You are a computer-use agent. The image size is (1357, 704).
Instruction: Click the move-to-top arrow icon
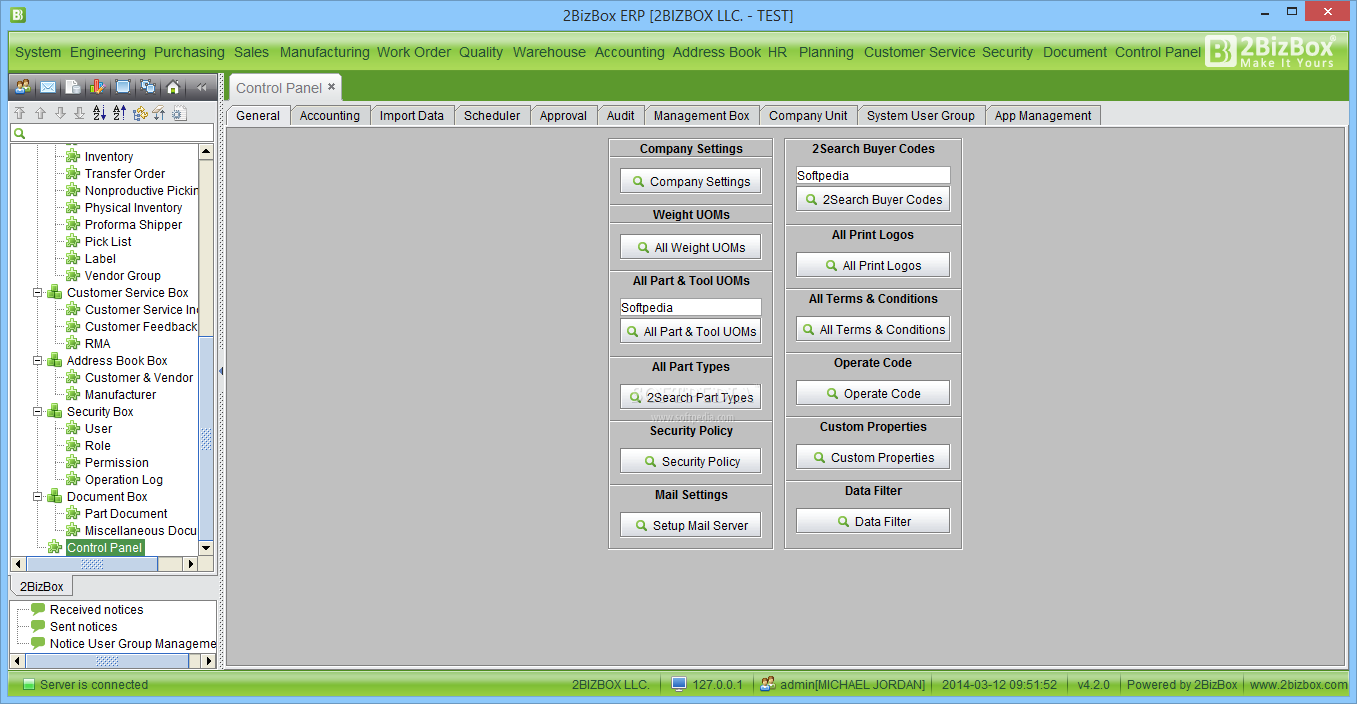[x=21, y=114]
